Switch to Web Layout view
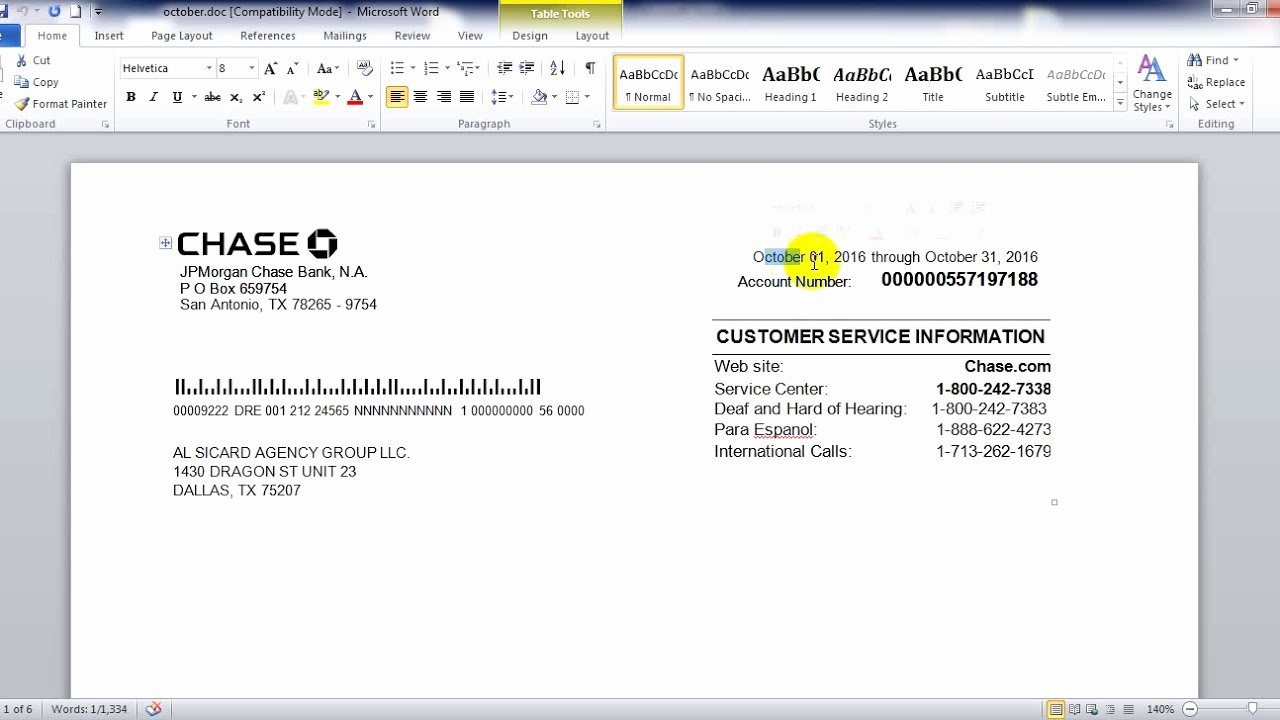 [x=1092, y=709]
